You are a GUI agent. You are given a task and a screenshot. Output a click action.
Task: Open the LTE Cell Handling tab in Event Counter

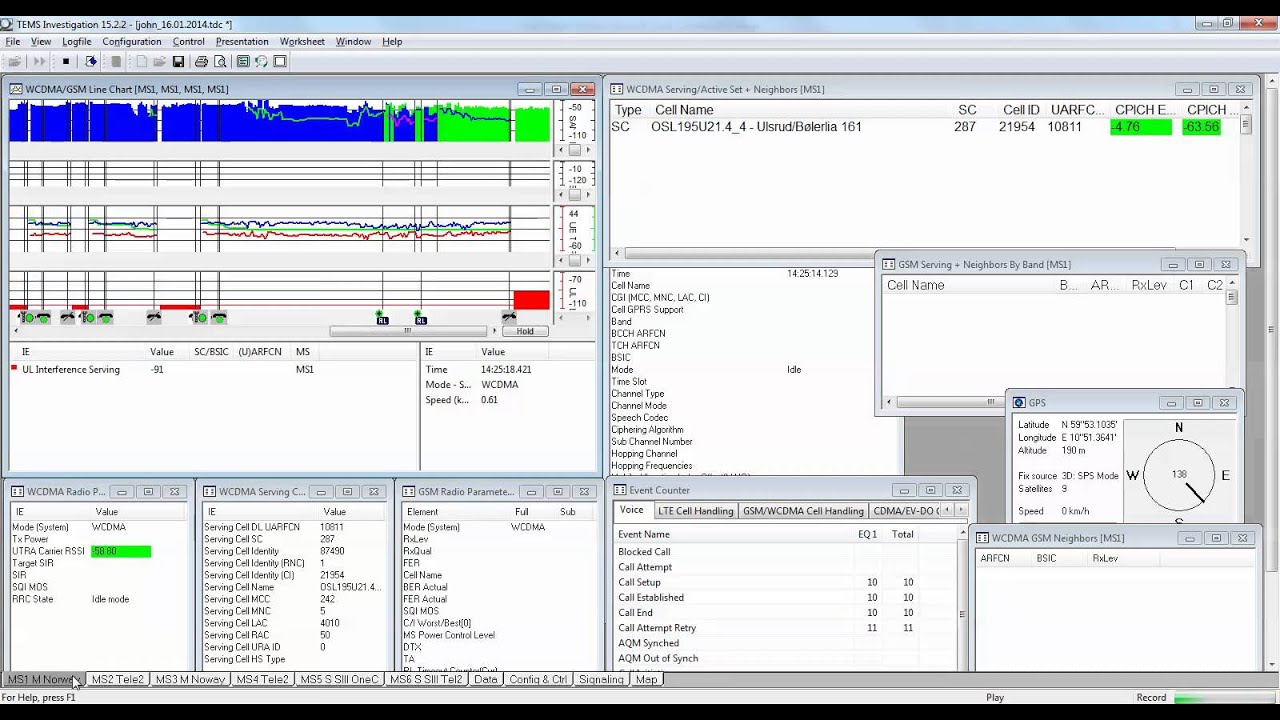695,511
